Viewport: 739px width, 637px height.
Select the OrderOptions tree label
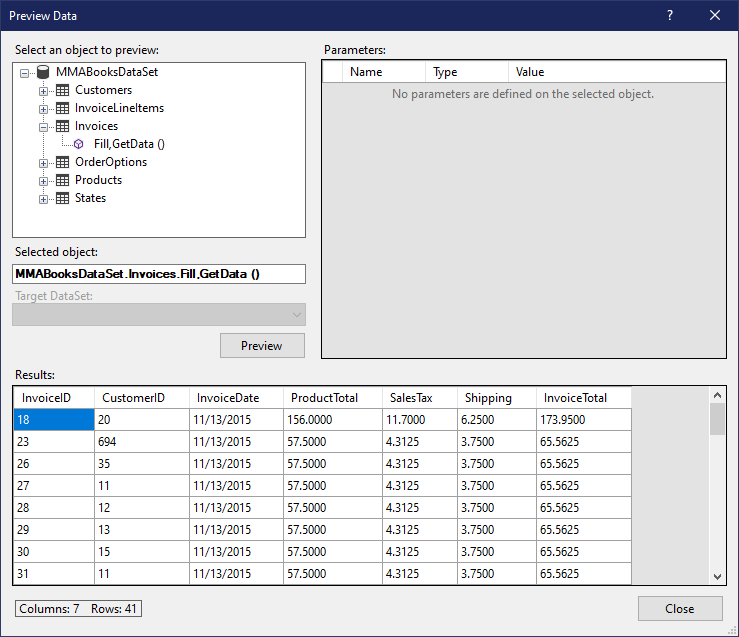tap(111, 162)
